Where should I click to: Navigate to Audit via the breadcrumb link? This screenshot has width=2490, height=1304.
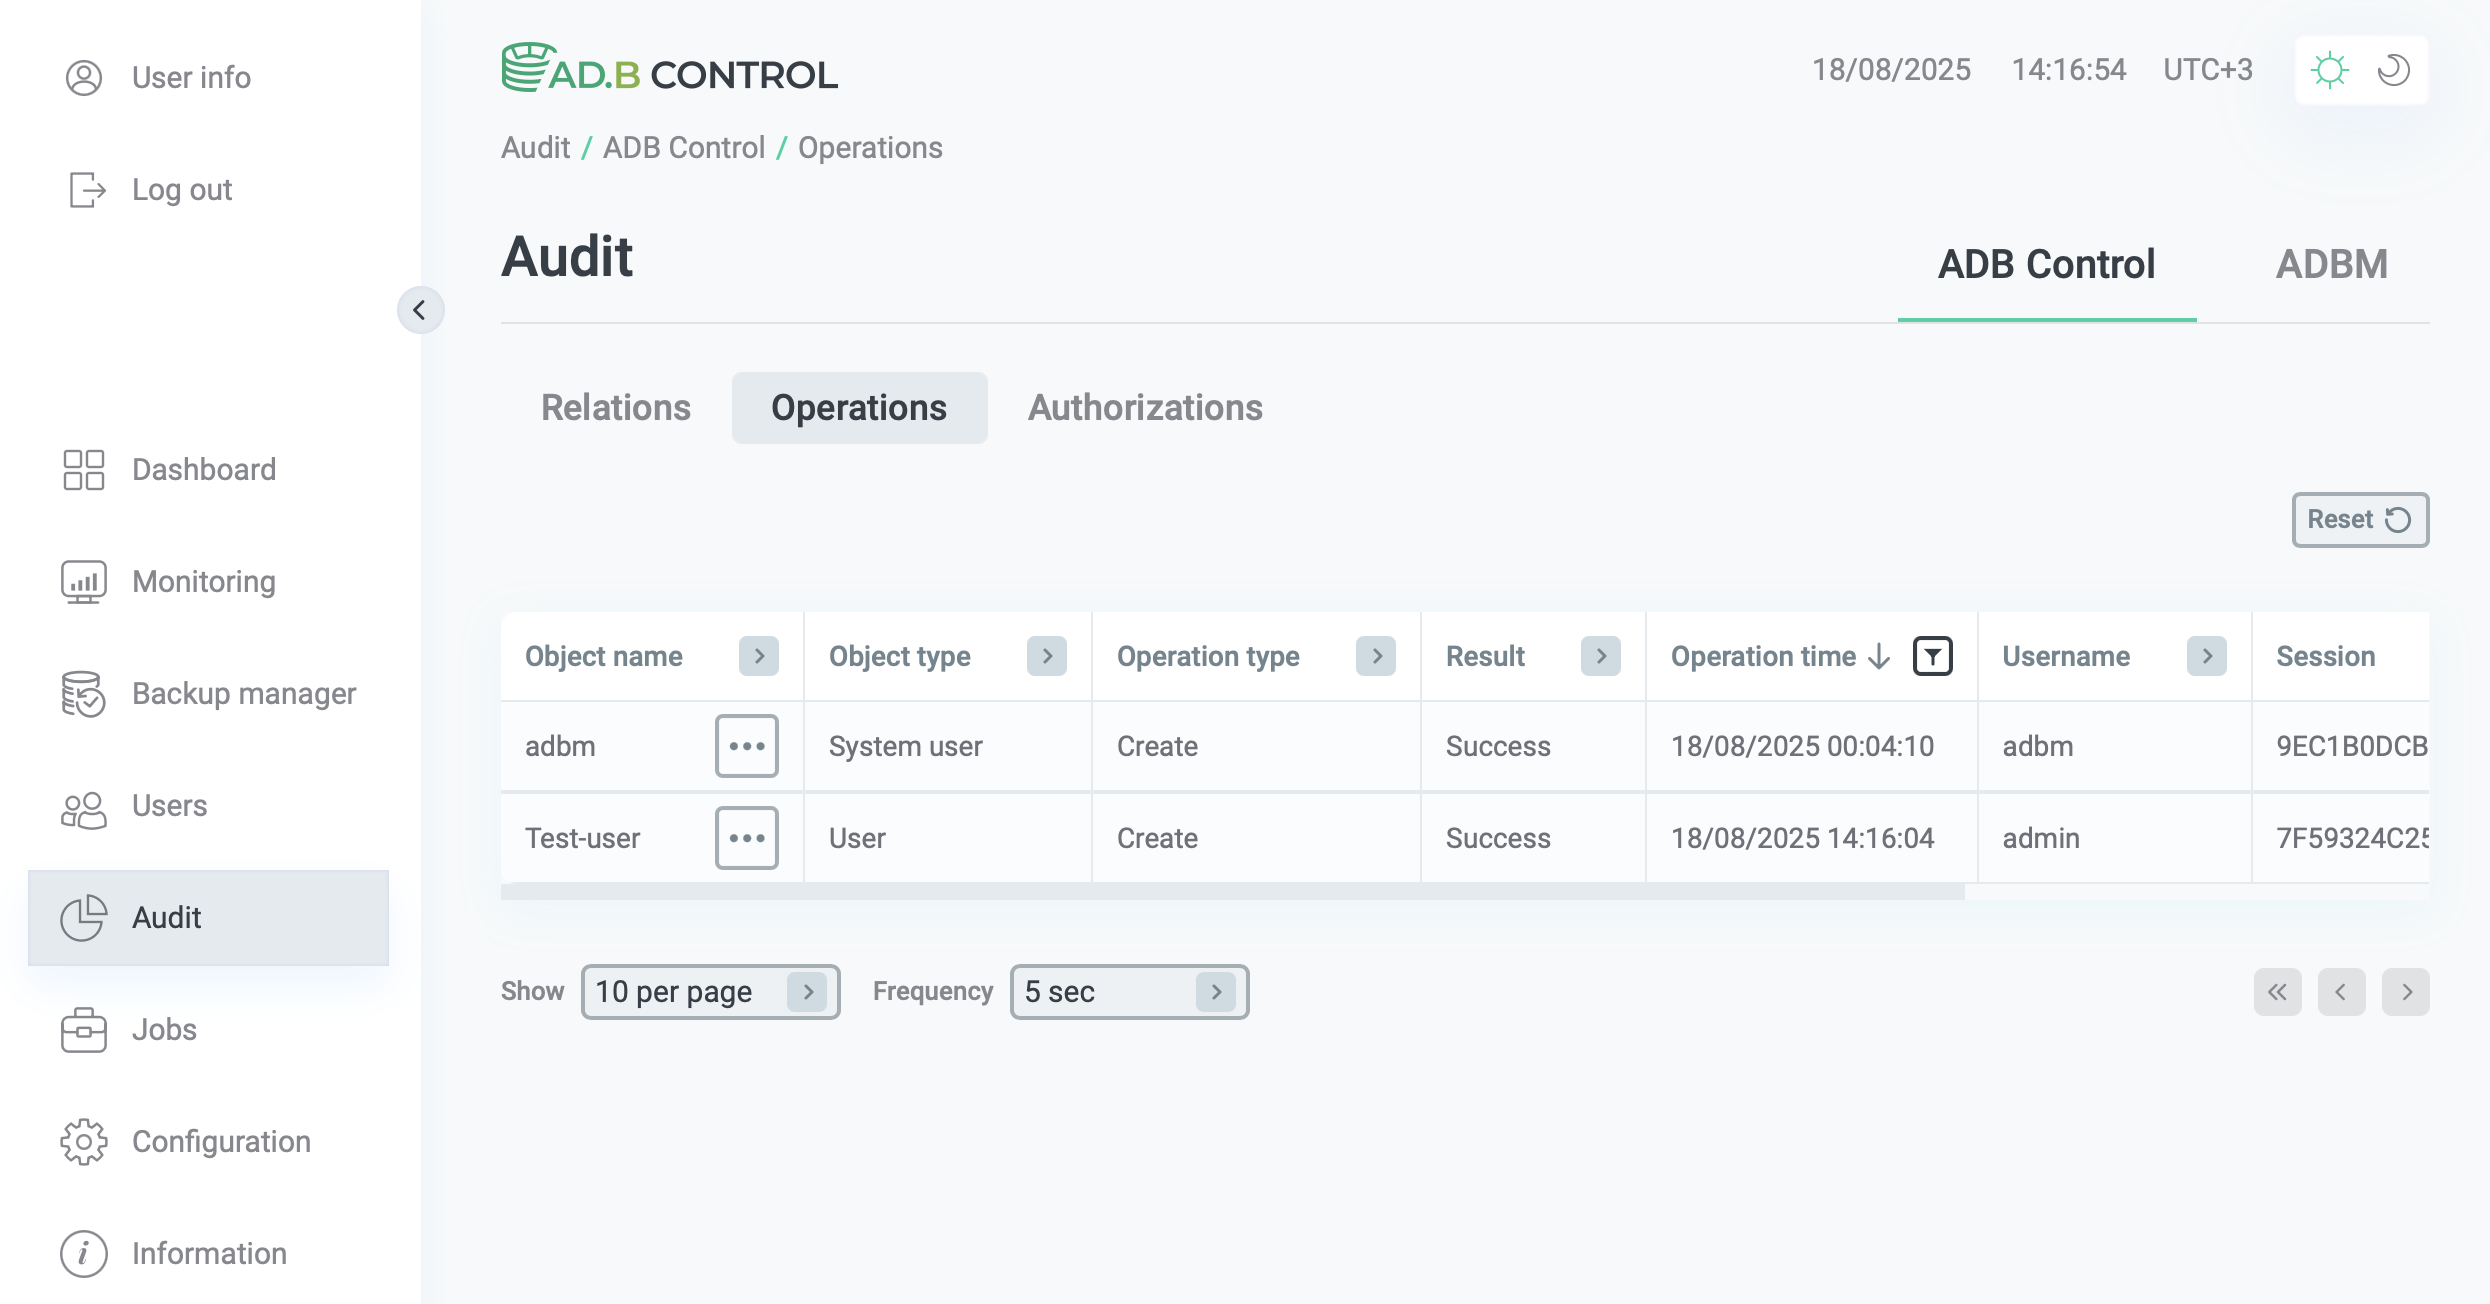[534, 147]
